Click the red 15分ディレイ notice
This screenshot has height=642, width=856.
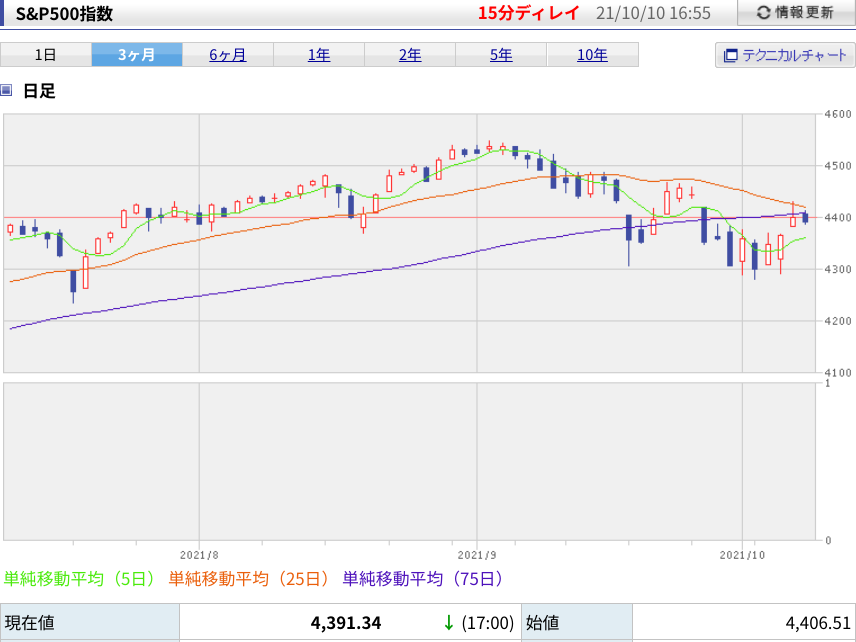point(528,13)
